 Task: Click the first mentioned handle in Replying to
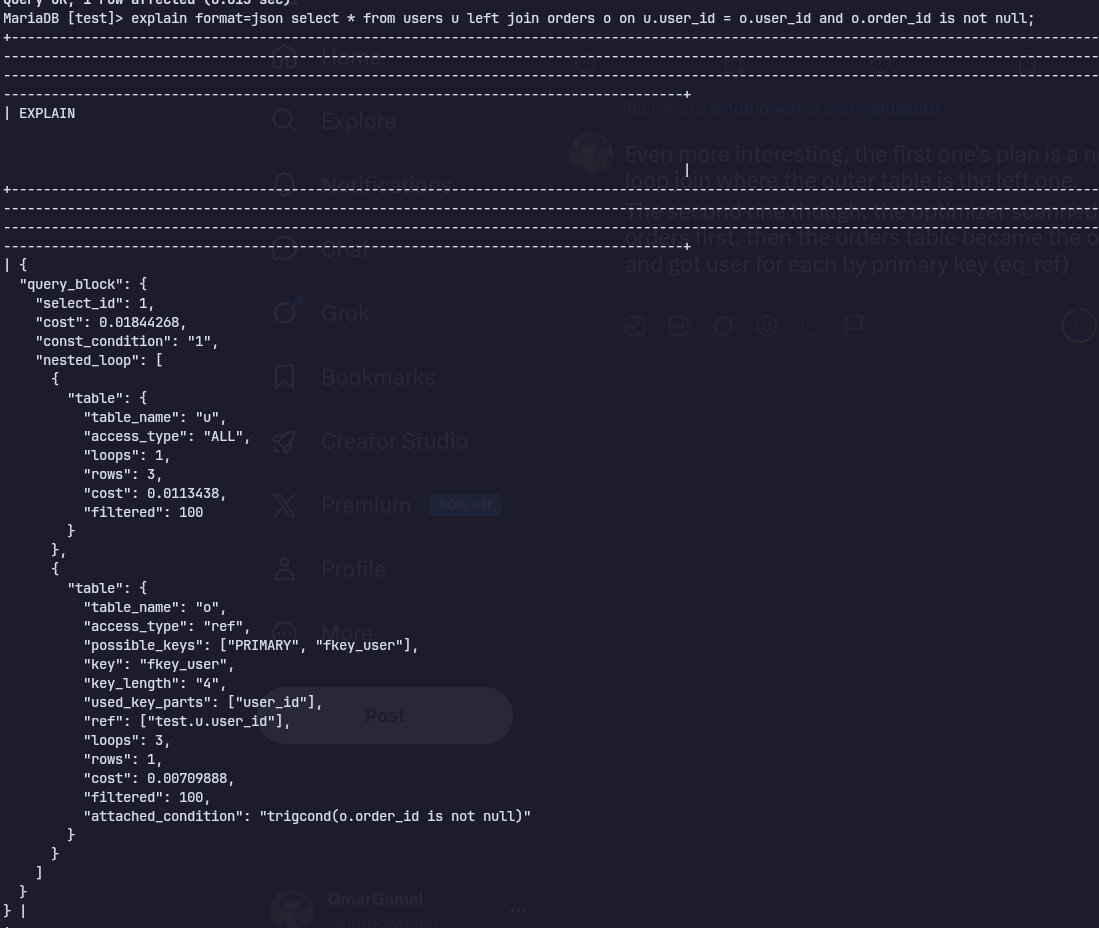pyautogui.click(x=765, y=109)
